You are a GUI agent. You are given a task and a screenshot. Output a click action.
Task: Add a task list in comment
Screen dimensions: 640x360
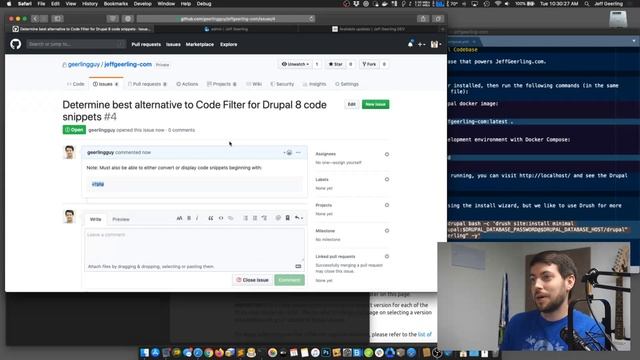click(x=264, y=218)
